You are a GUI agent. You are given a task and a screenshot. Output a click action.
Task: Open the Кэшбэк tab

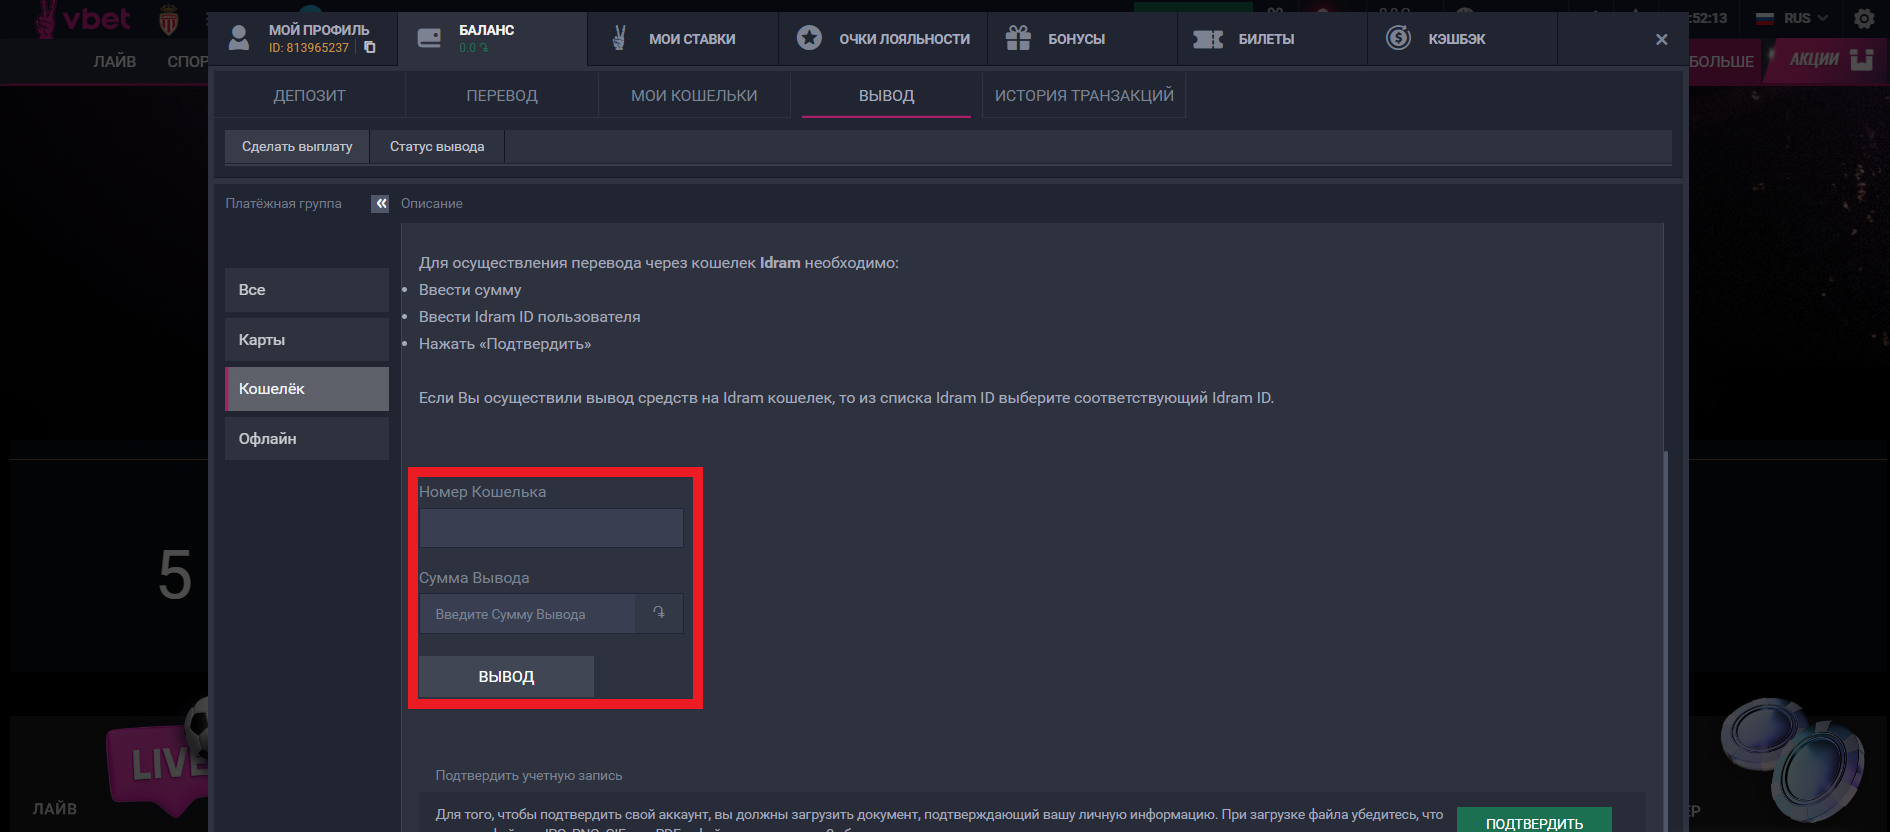pos(1462,39)
